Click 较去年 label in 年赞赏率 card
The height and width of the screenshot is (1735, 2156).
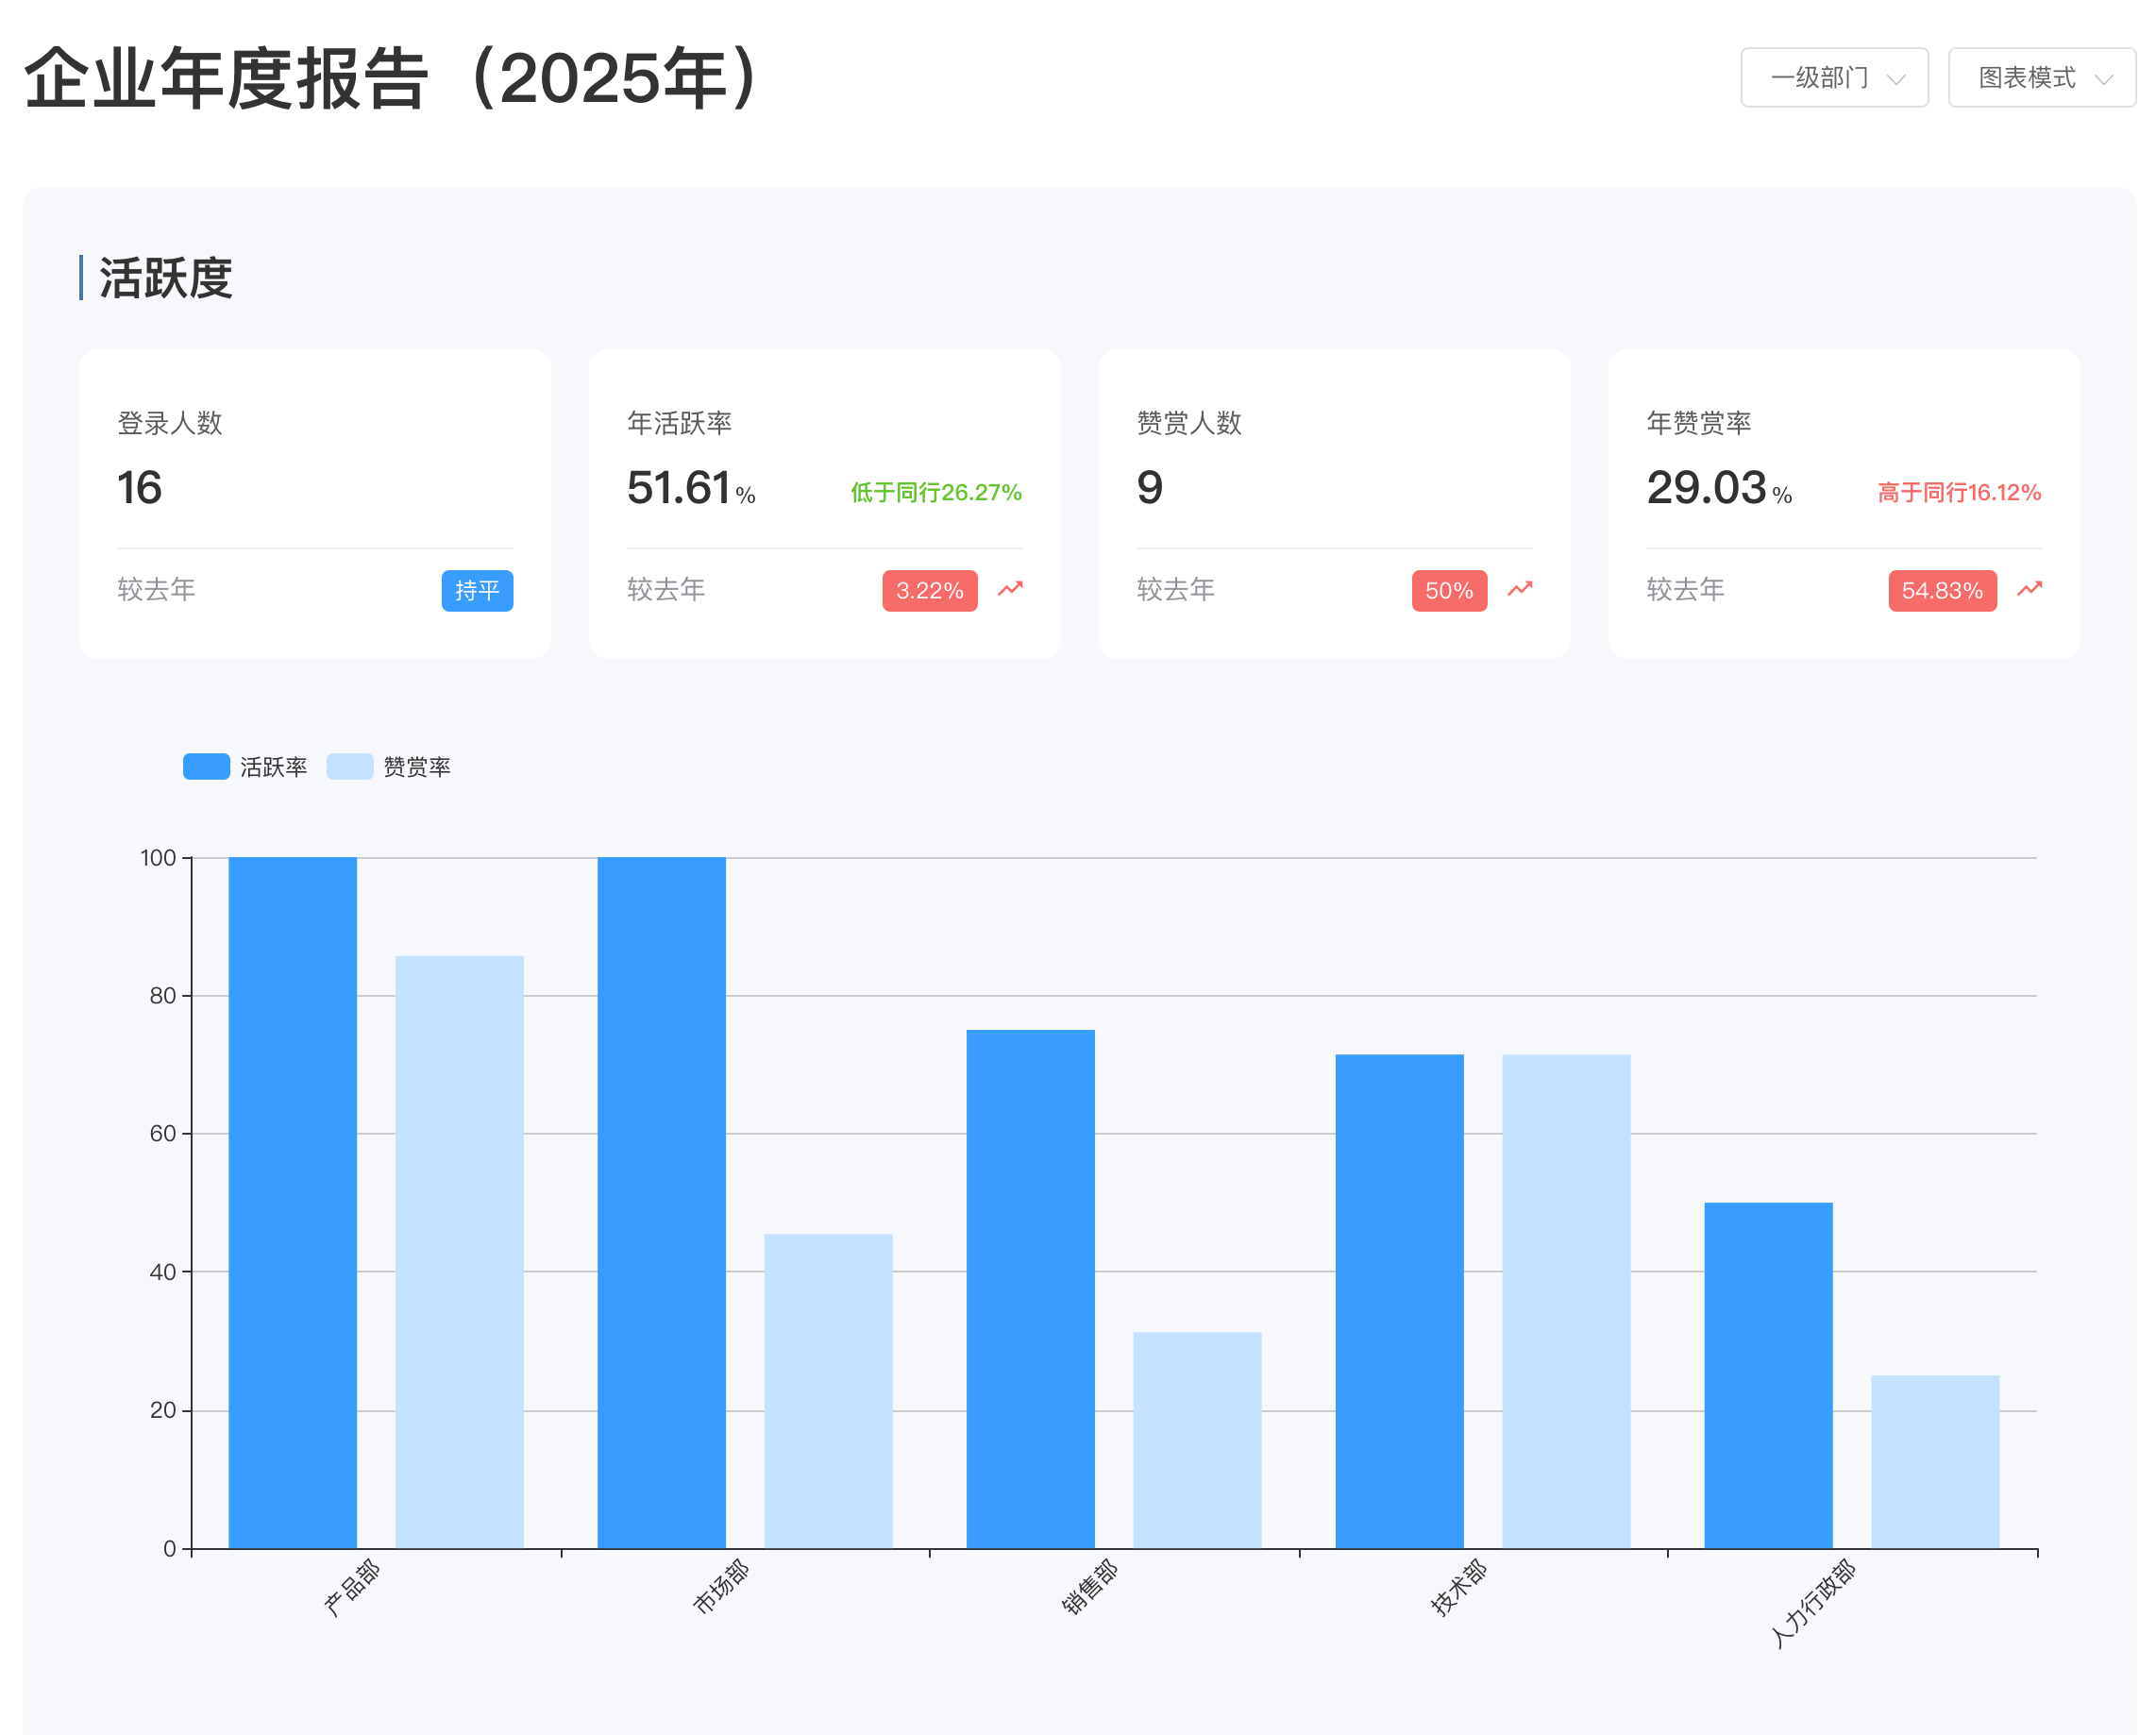click(1685, 590)
